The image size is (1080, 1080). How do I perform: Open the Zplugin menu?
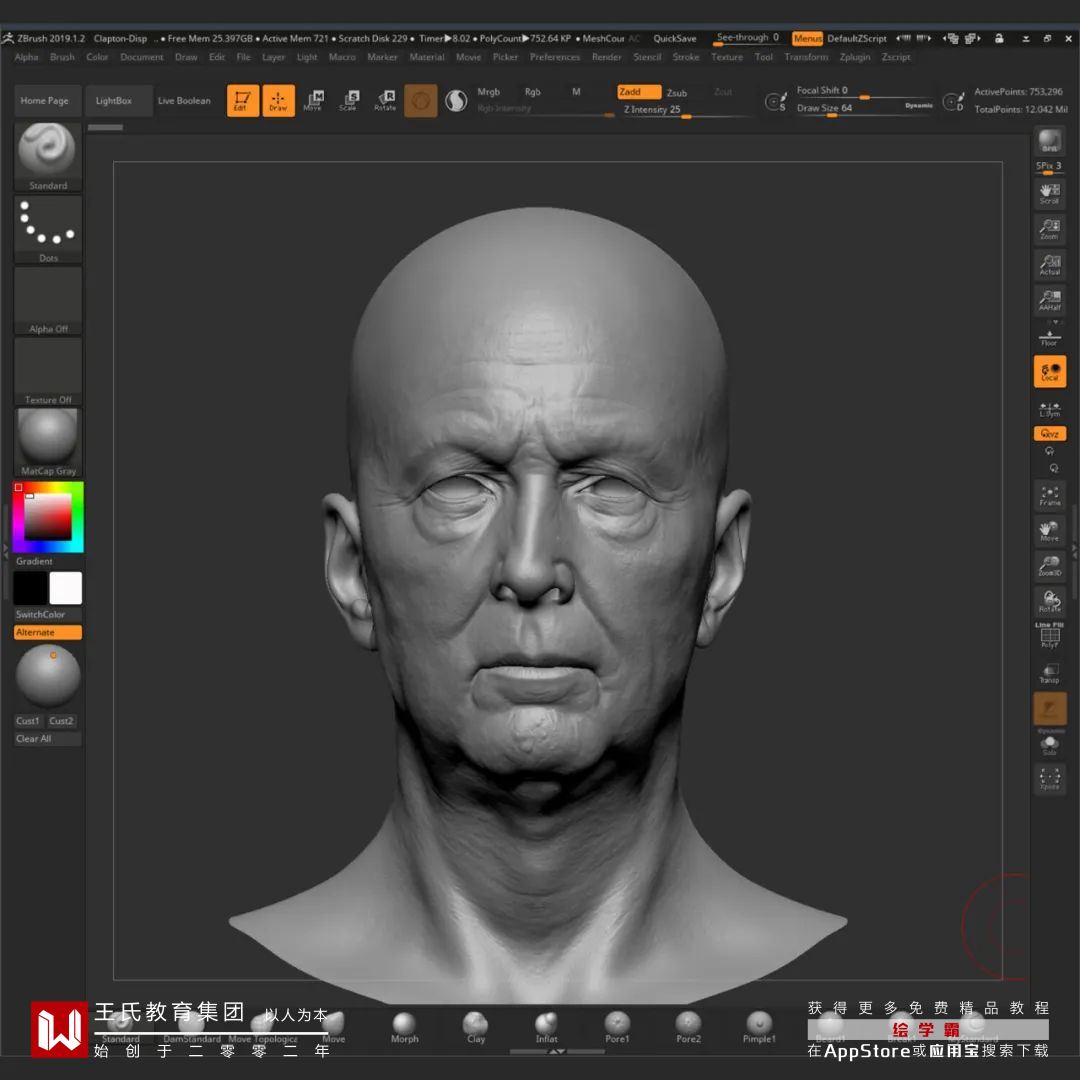click(x=855, y=57)
